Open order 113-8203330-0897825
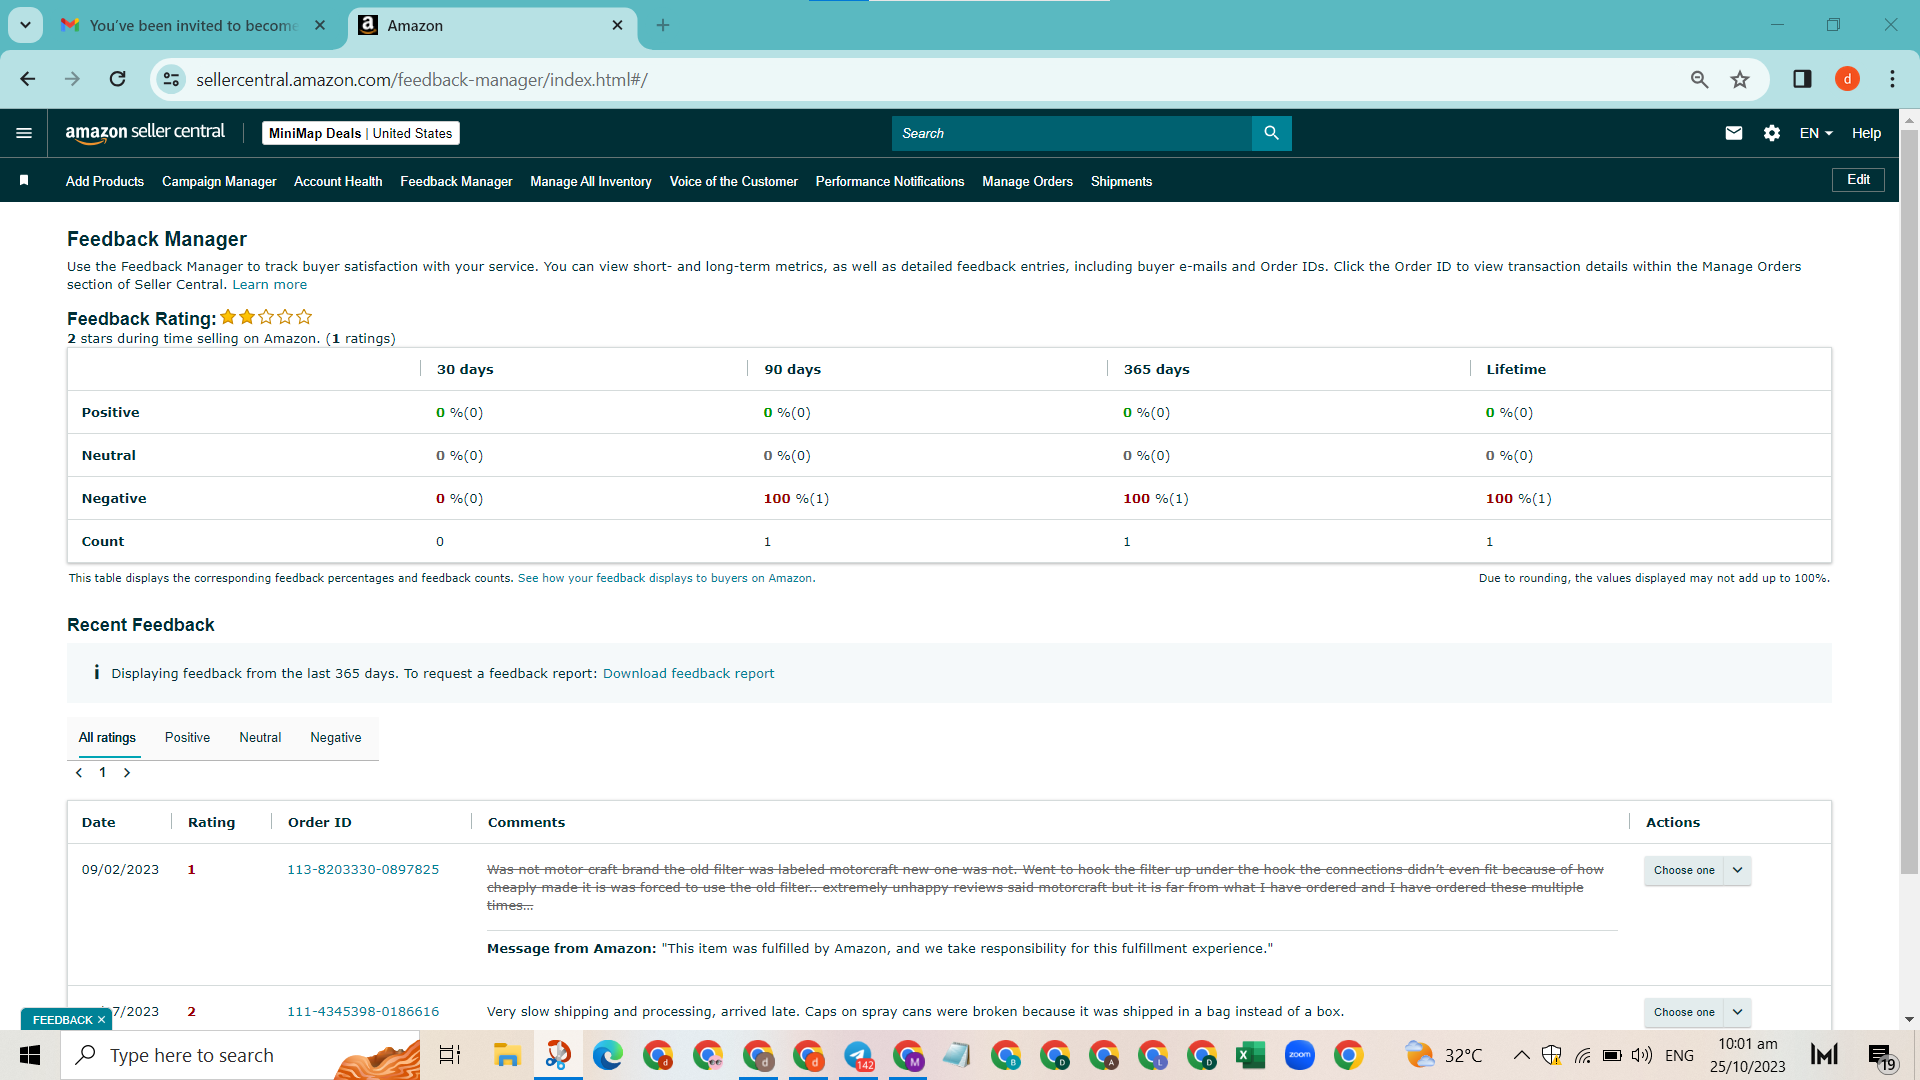This screenshot has width=1920, height=1080. tap(363, 870)
